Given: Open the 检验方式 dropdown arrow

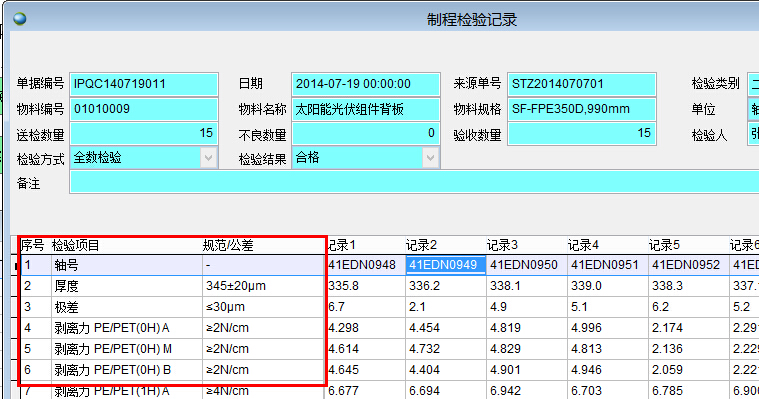Looking at the screenshot, I should coord(209,158).
